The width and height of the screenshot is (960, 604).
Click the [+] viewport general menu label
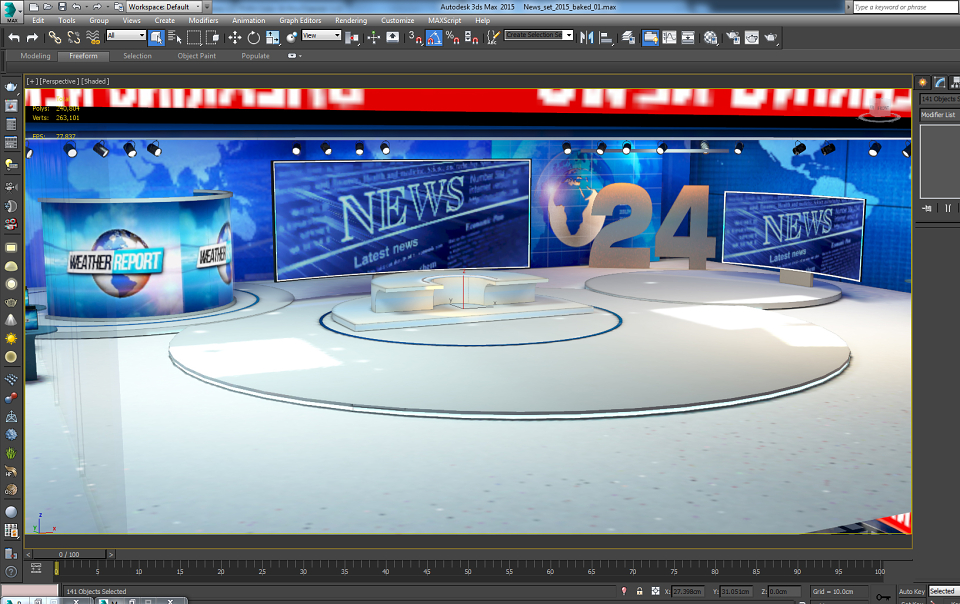point(32,81)
